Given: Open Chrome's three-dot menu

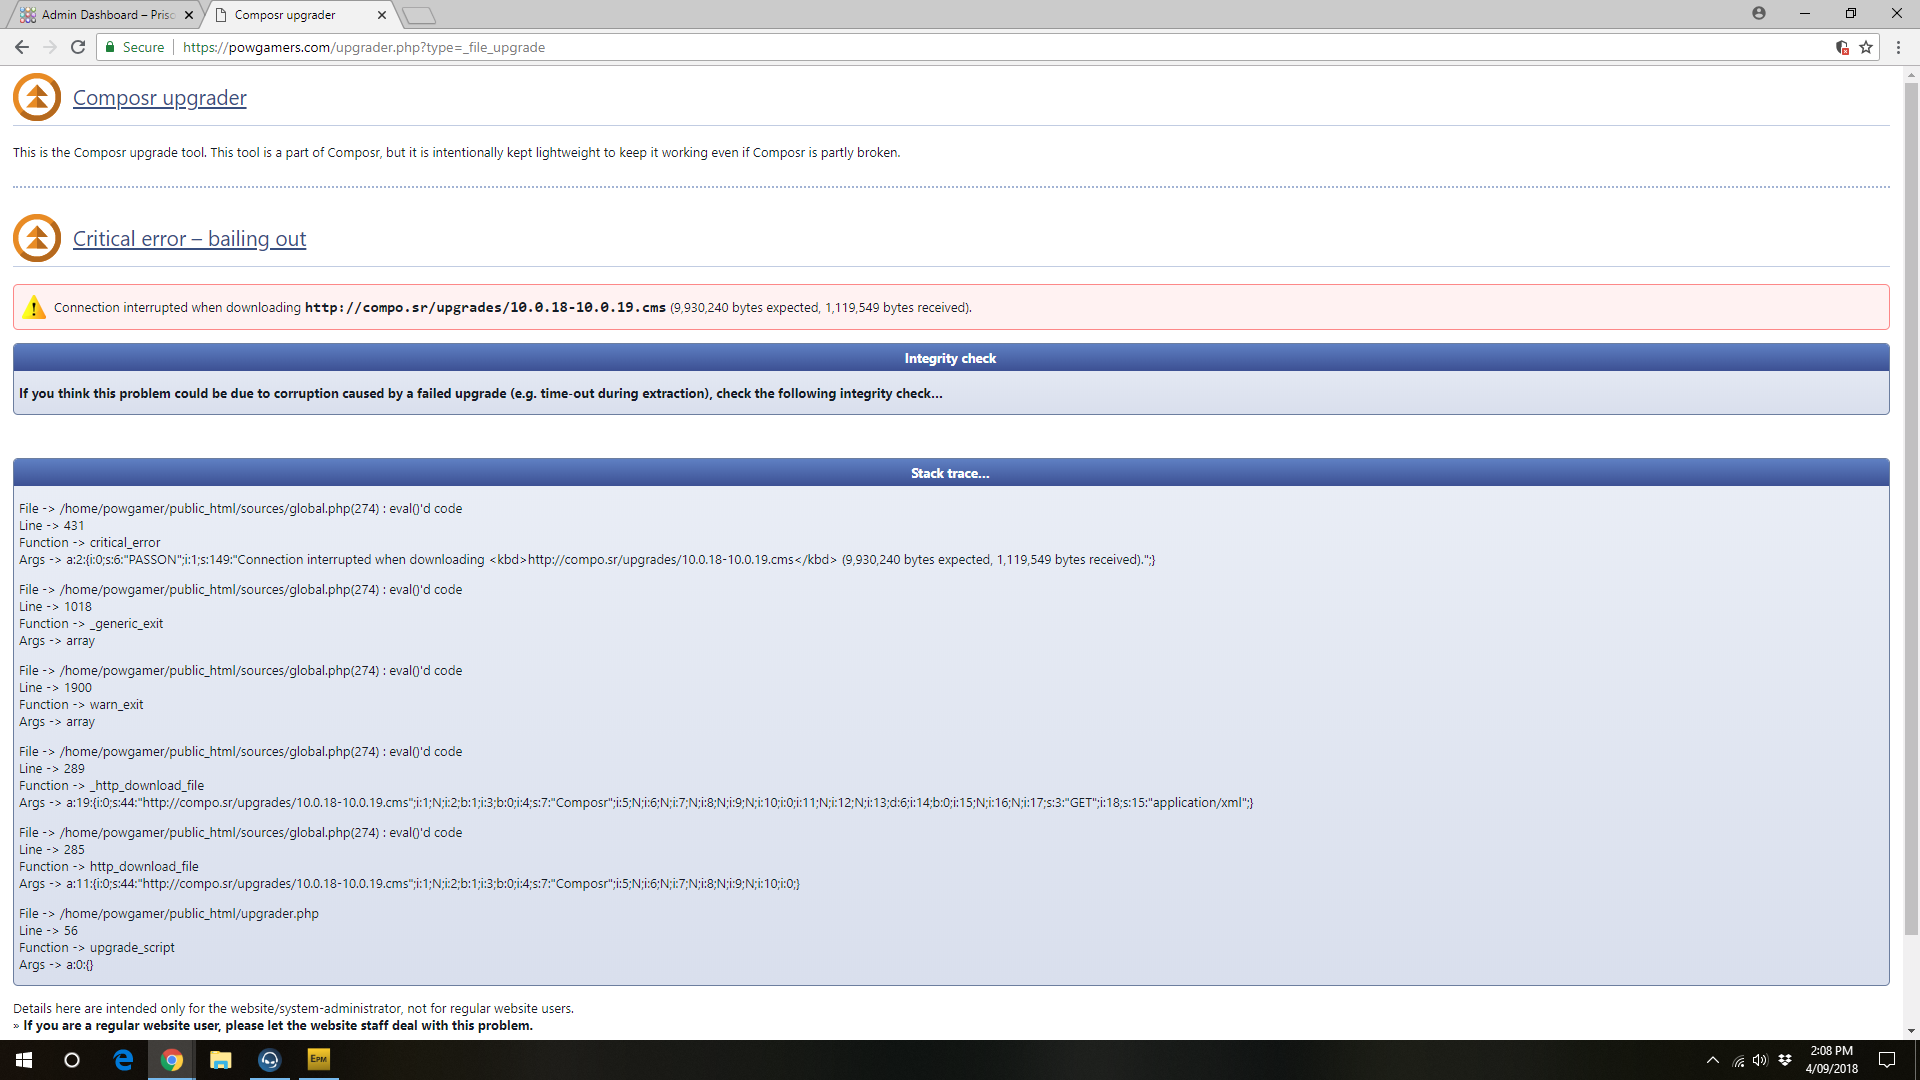Looking at the screenshot, I should pyautogui.click(x=1899, y=47).
